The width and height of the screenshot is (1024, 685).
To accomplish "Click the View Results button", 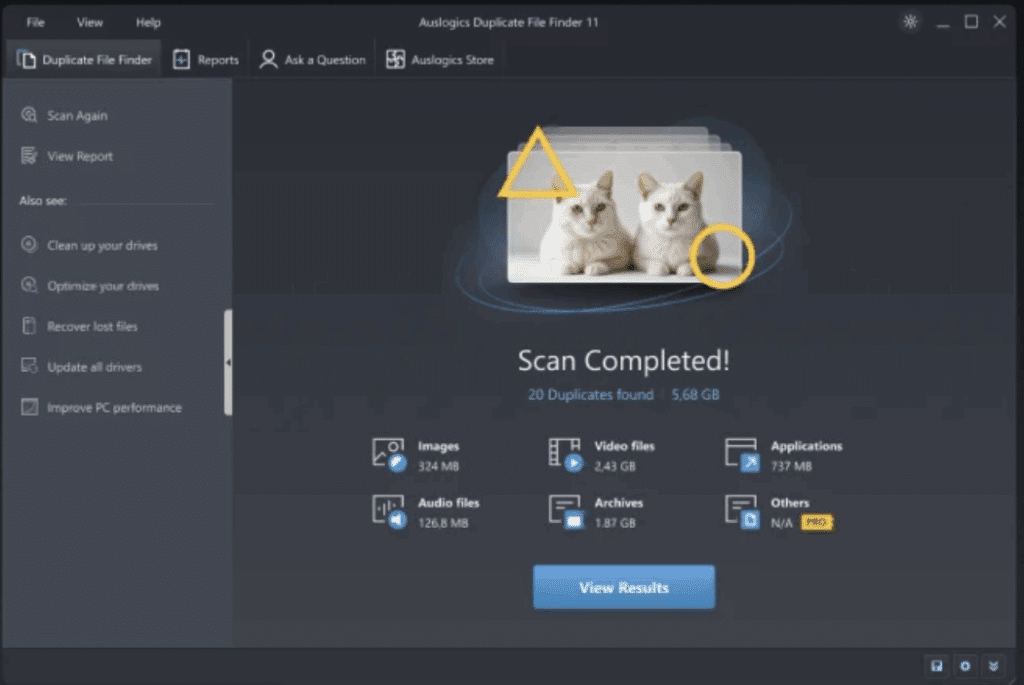I will tap(624, 587).
